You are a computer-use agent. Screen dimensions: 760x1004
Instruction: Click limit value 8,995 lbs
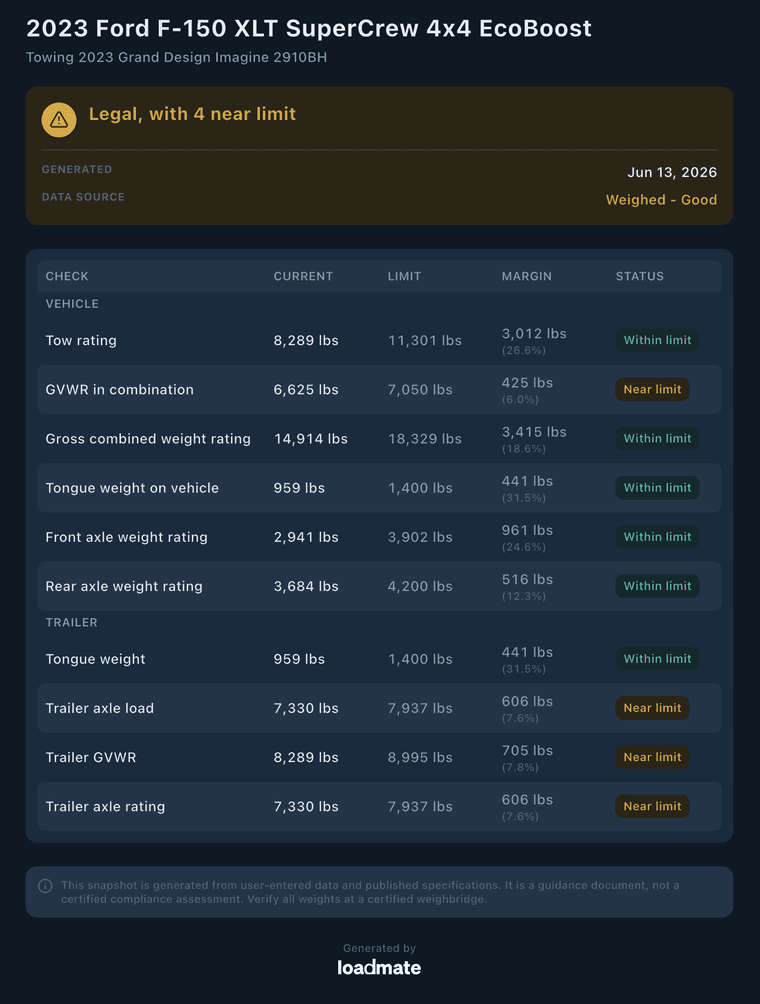point(421,757)
